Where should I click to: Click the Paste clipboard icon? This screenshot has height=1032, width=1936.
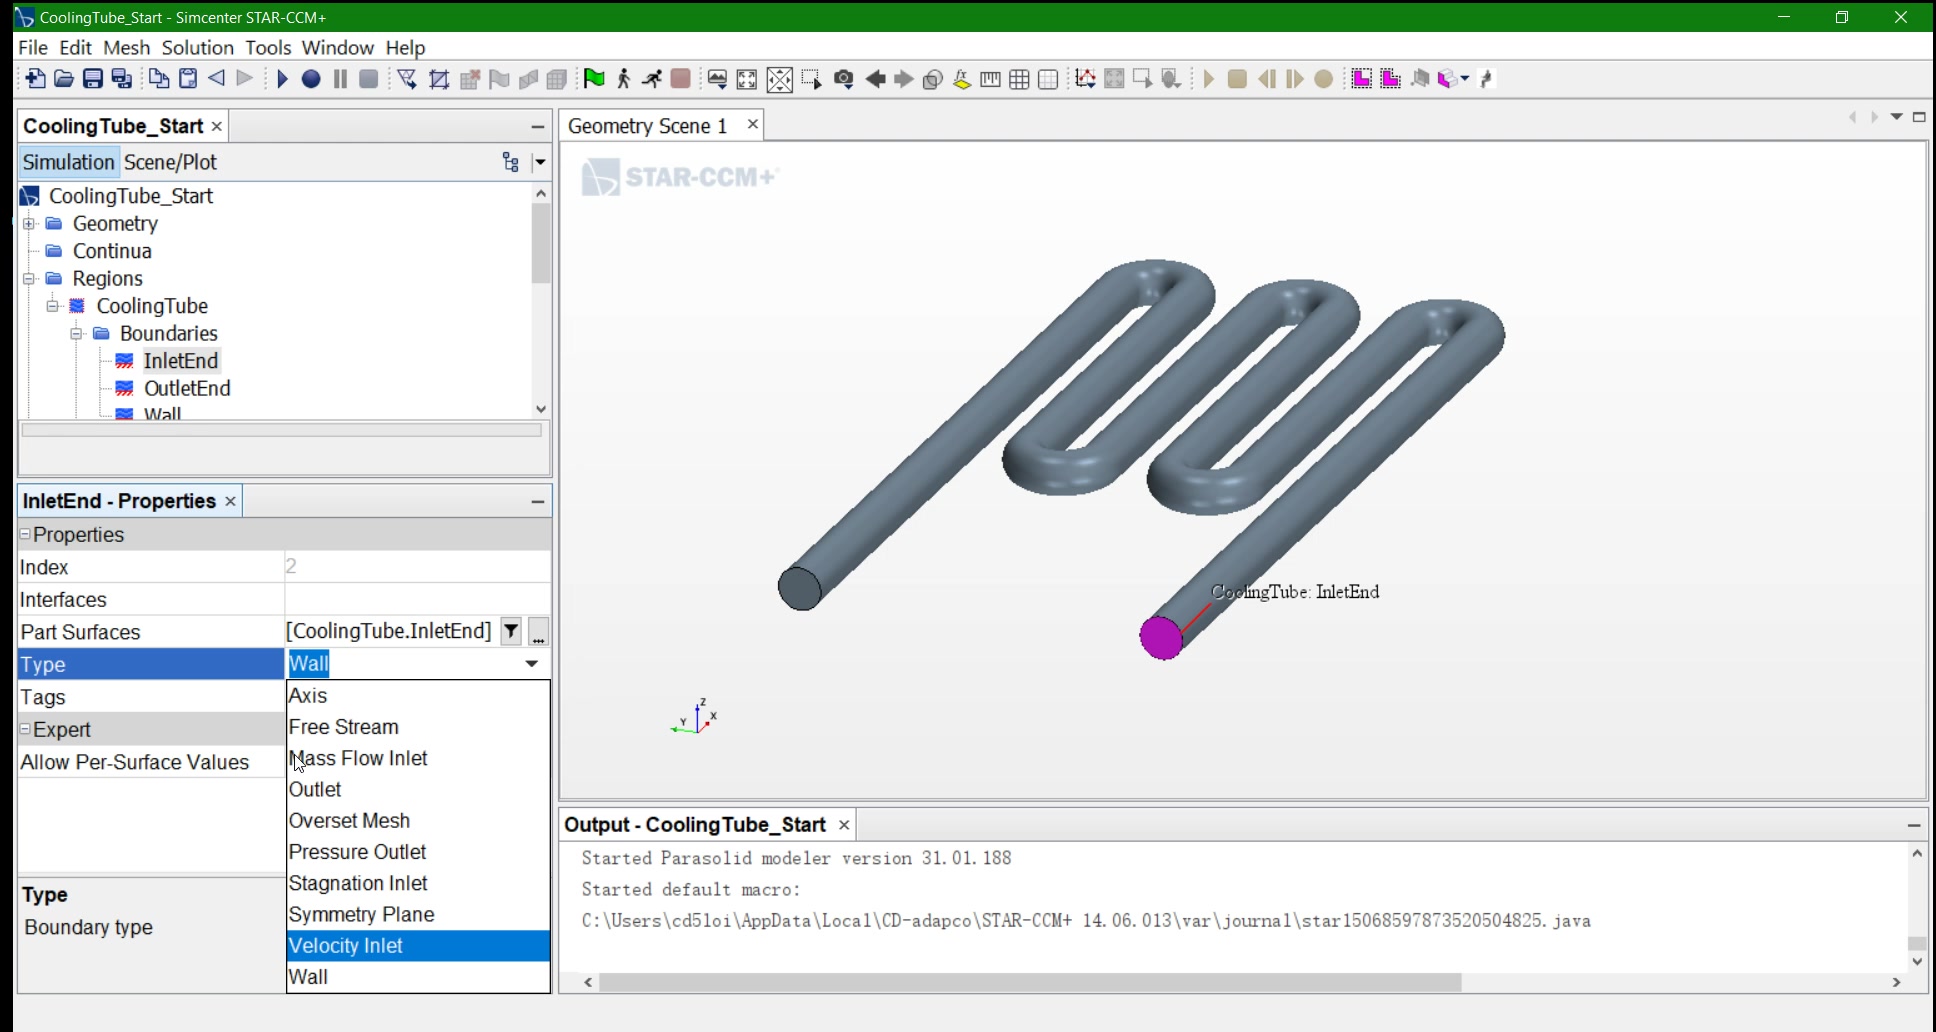[x=188, y=79]
